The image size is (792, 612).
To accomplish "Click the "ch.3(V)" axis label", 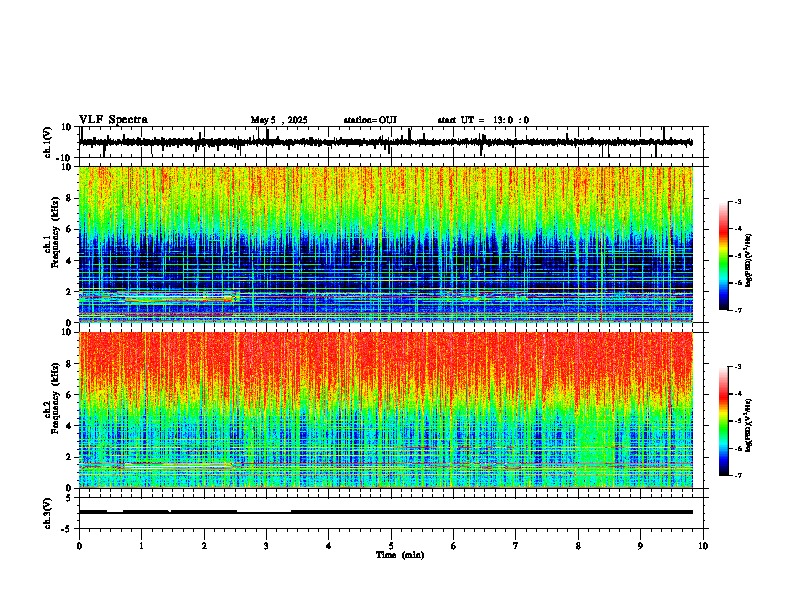I will tap(48, 513).
